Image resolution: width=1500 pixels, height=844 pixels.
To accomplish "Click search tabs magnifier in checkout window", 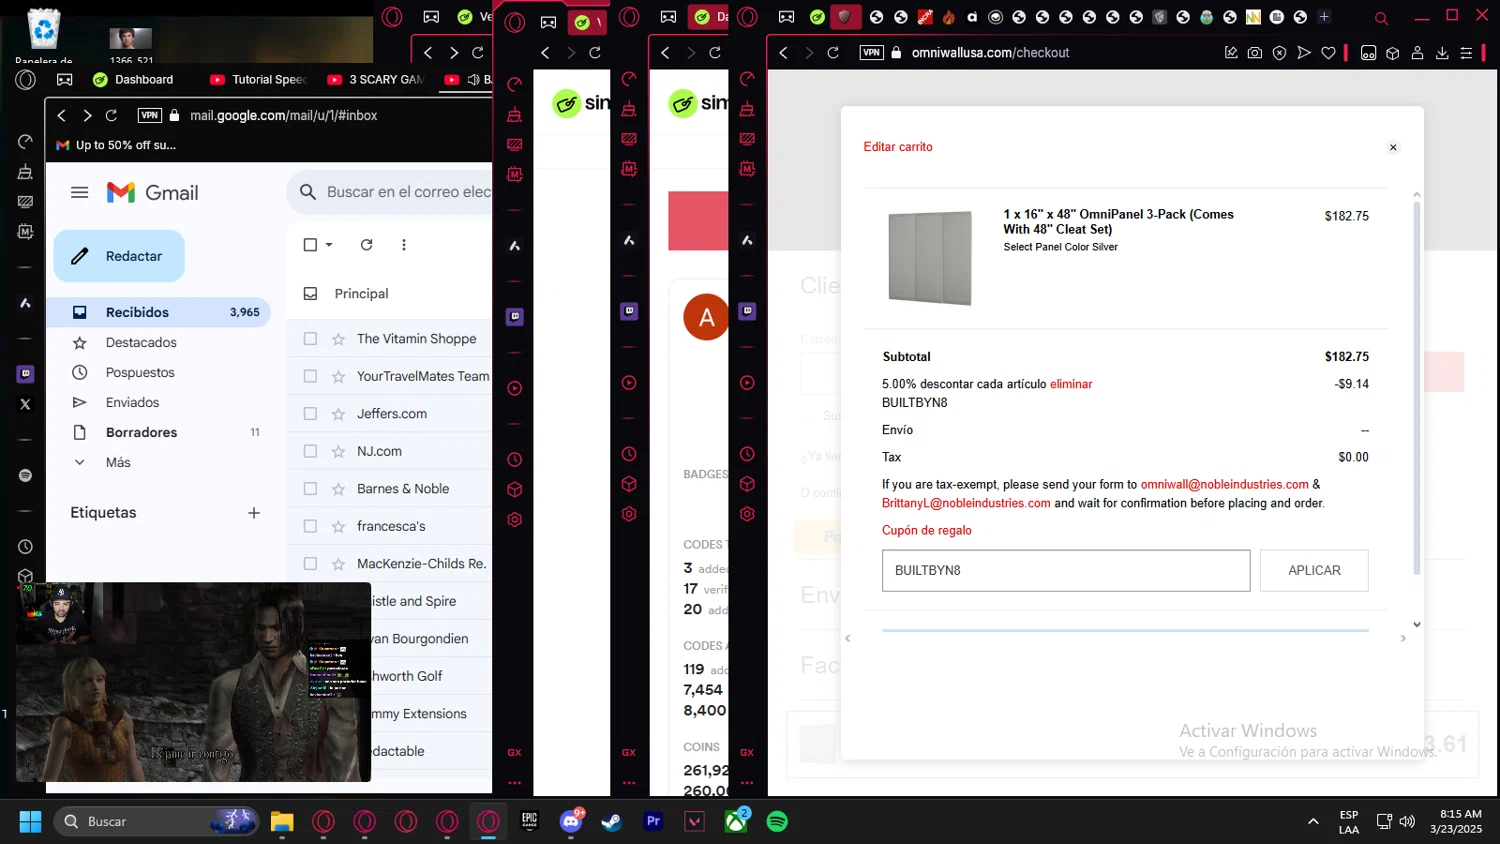I will pyautogui.click(x=1381, y=18).
